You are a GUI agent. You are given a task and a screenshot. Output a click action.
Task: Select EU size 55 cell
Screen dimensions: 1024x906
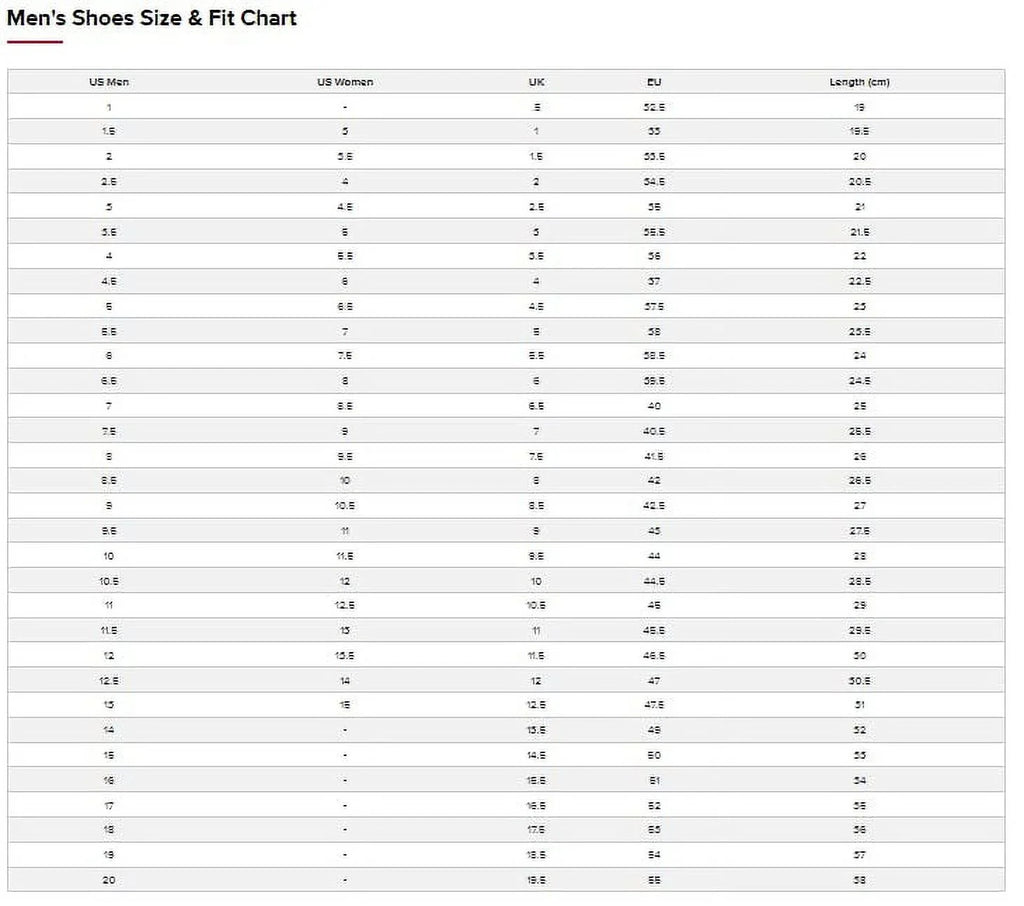(x=654, y=881)
